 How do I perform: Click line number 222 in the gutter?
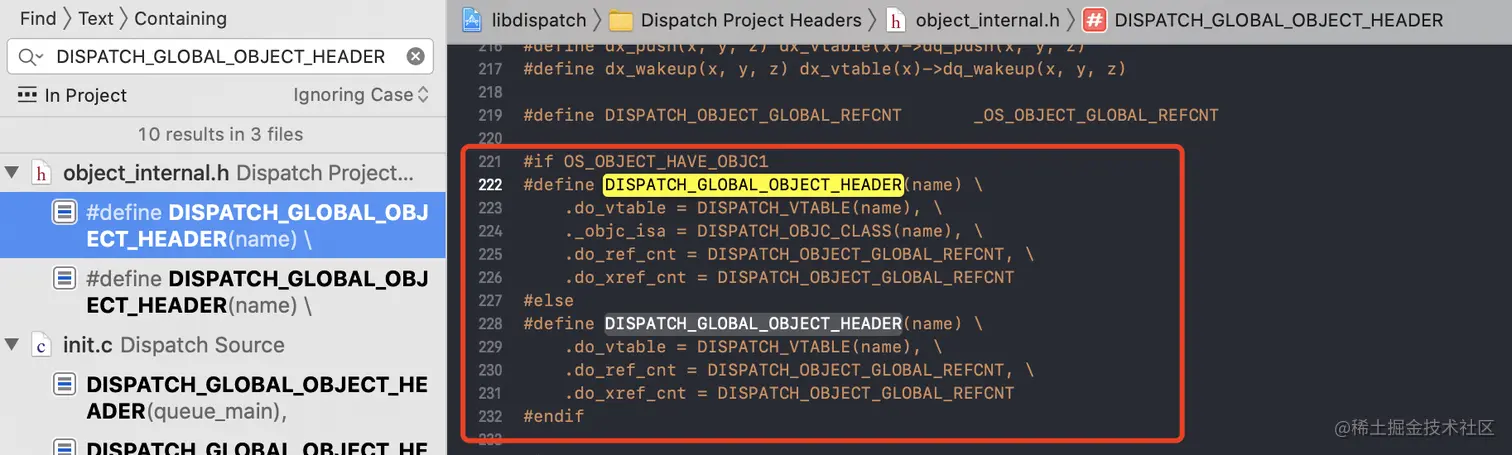click(490, 185)
